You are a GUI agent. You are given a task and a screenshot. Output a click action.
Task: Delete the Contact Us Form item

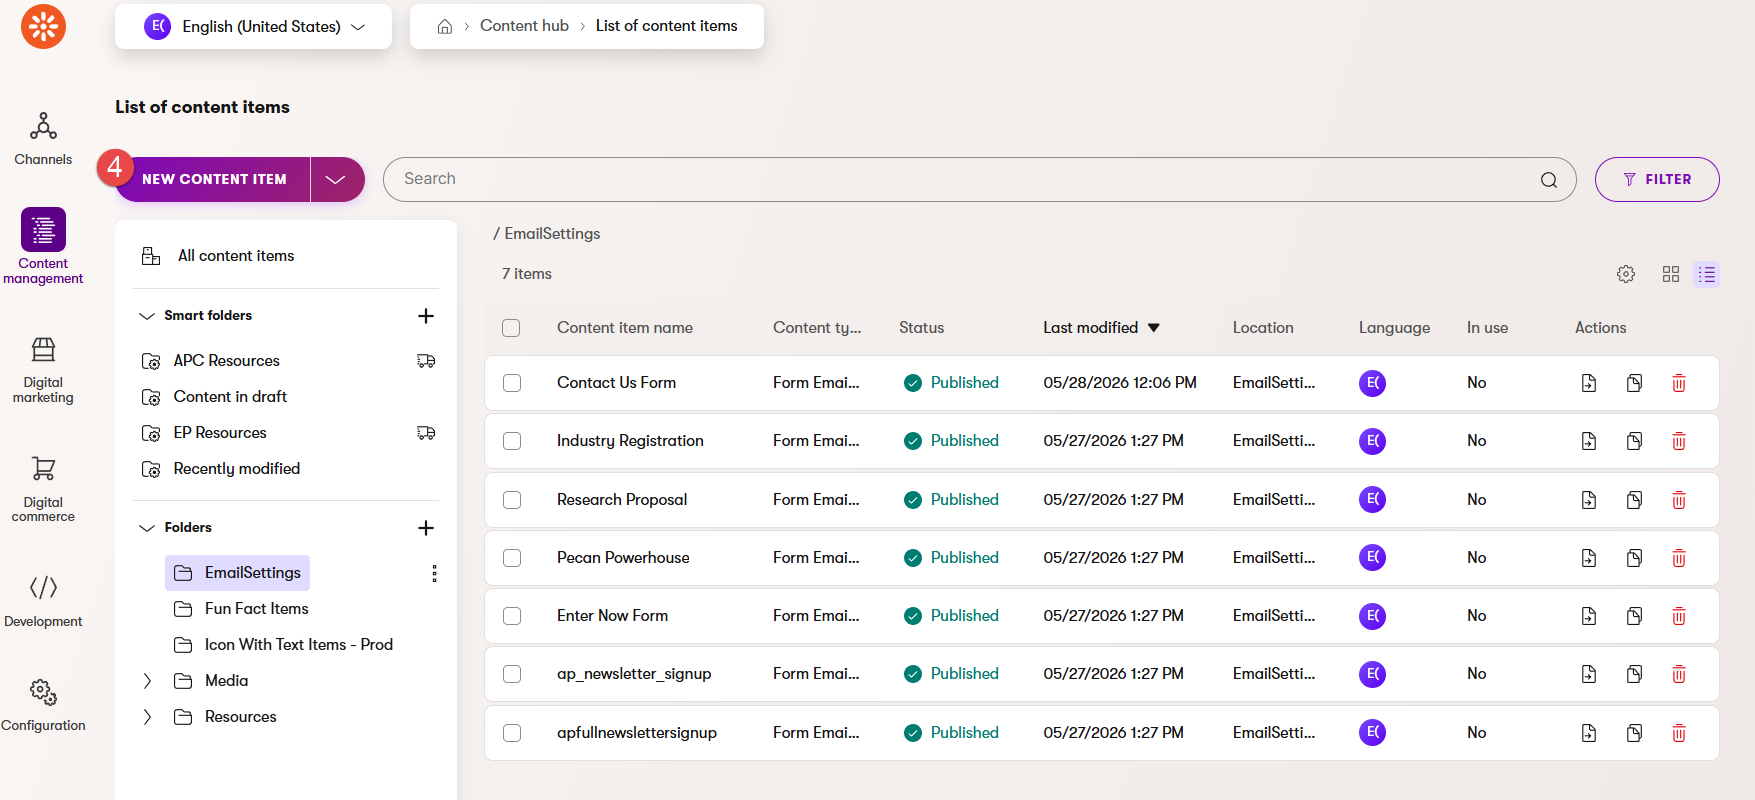[1679, 383]
